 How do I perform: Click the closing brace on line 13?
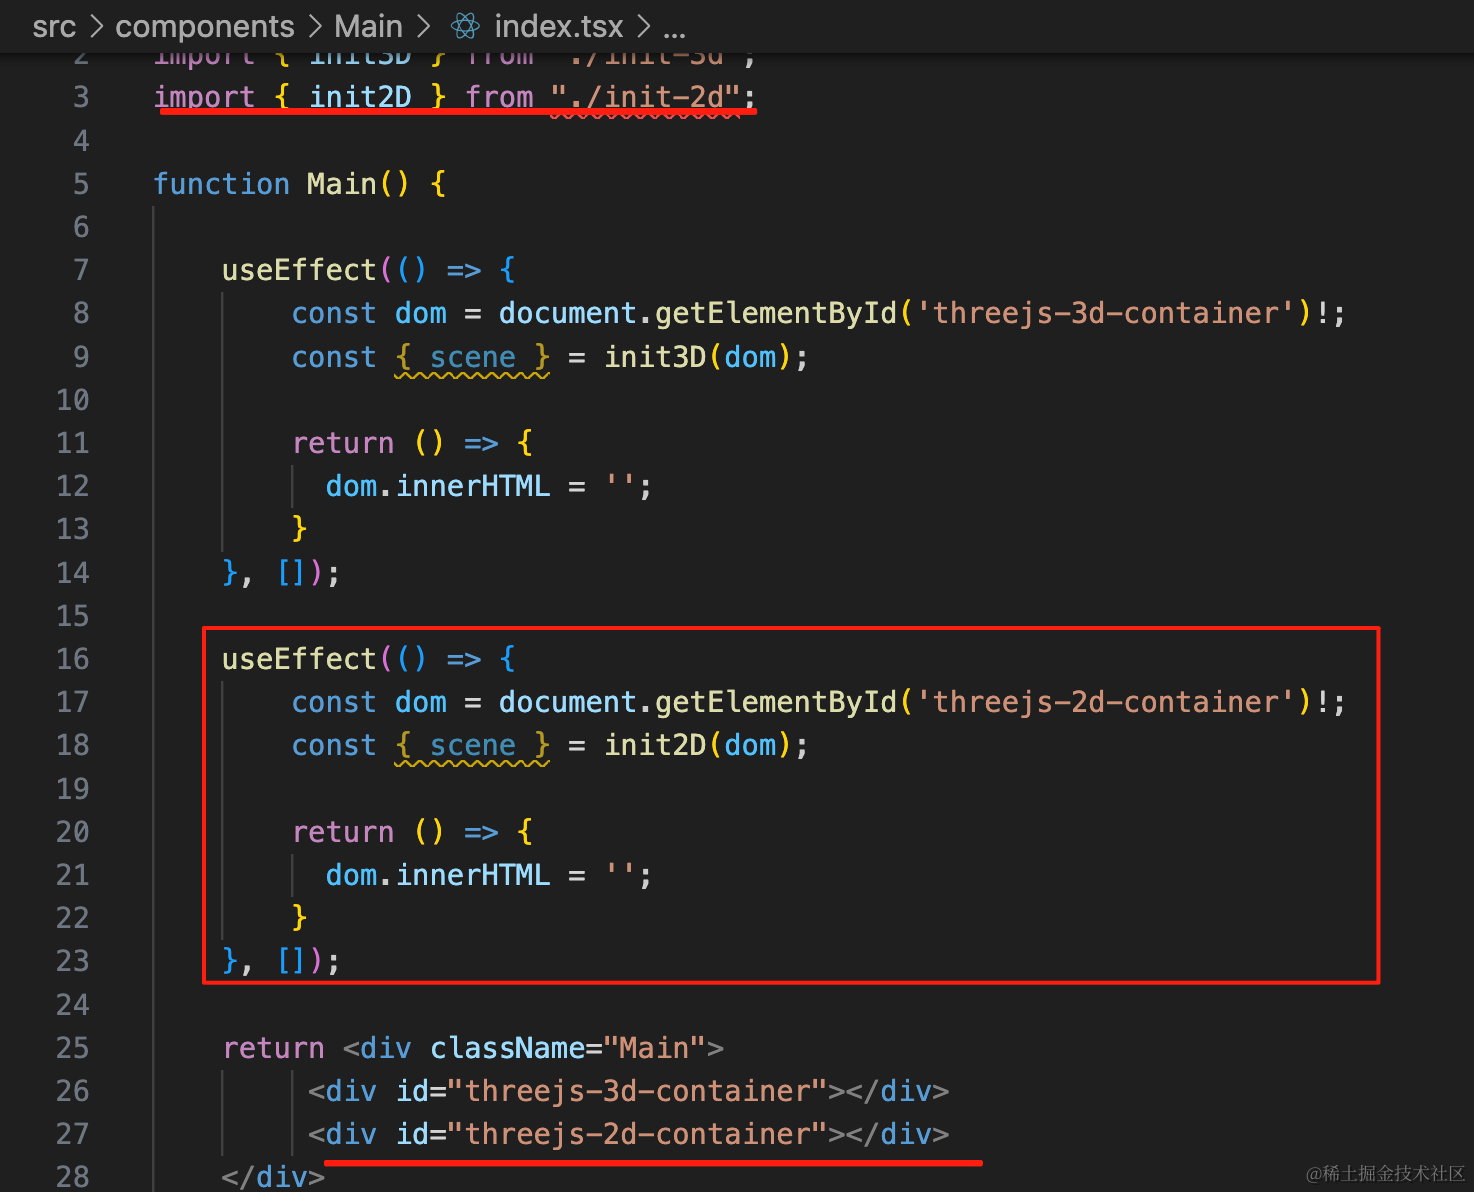click(x=299, y=529)
